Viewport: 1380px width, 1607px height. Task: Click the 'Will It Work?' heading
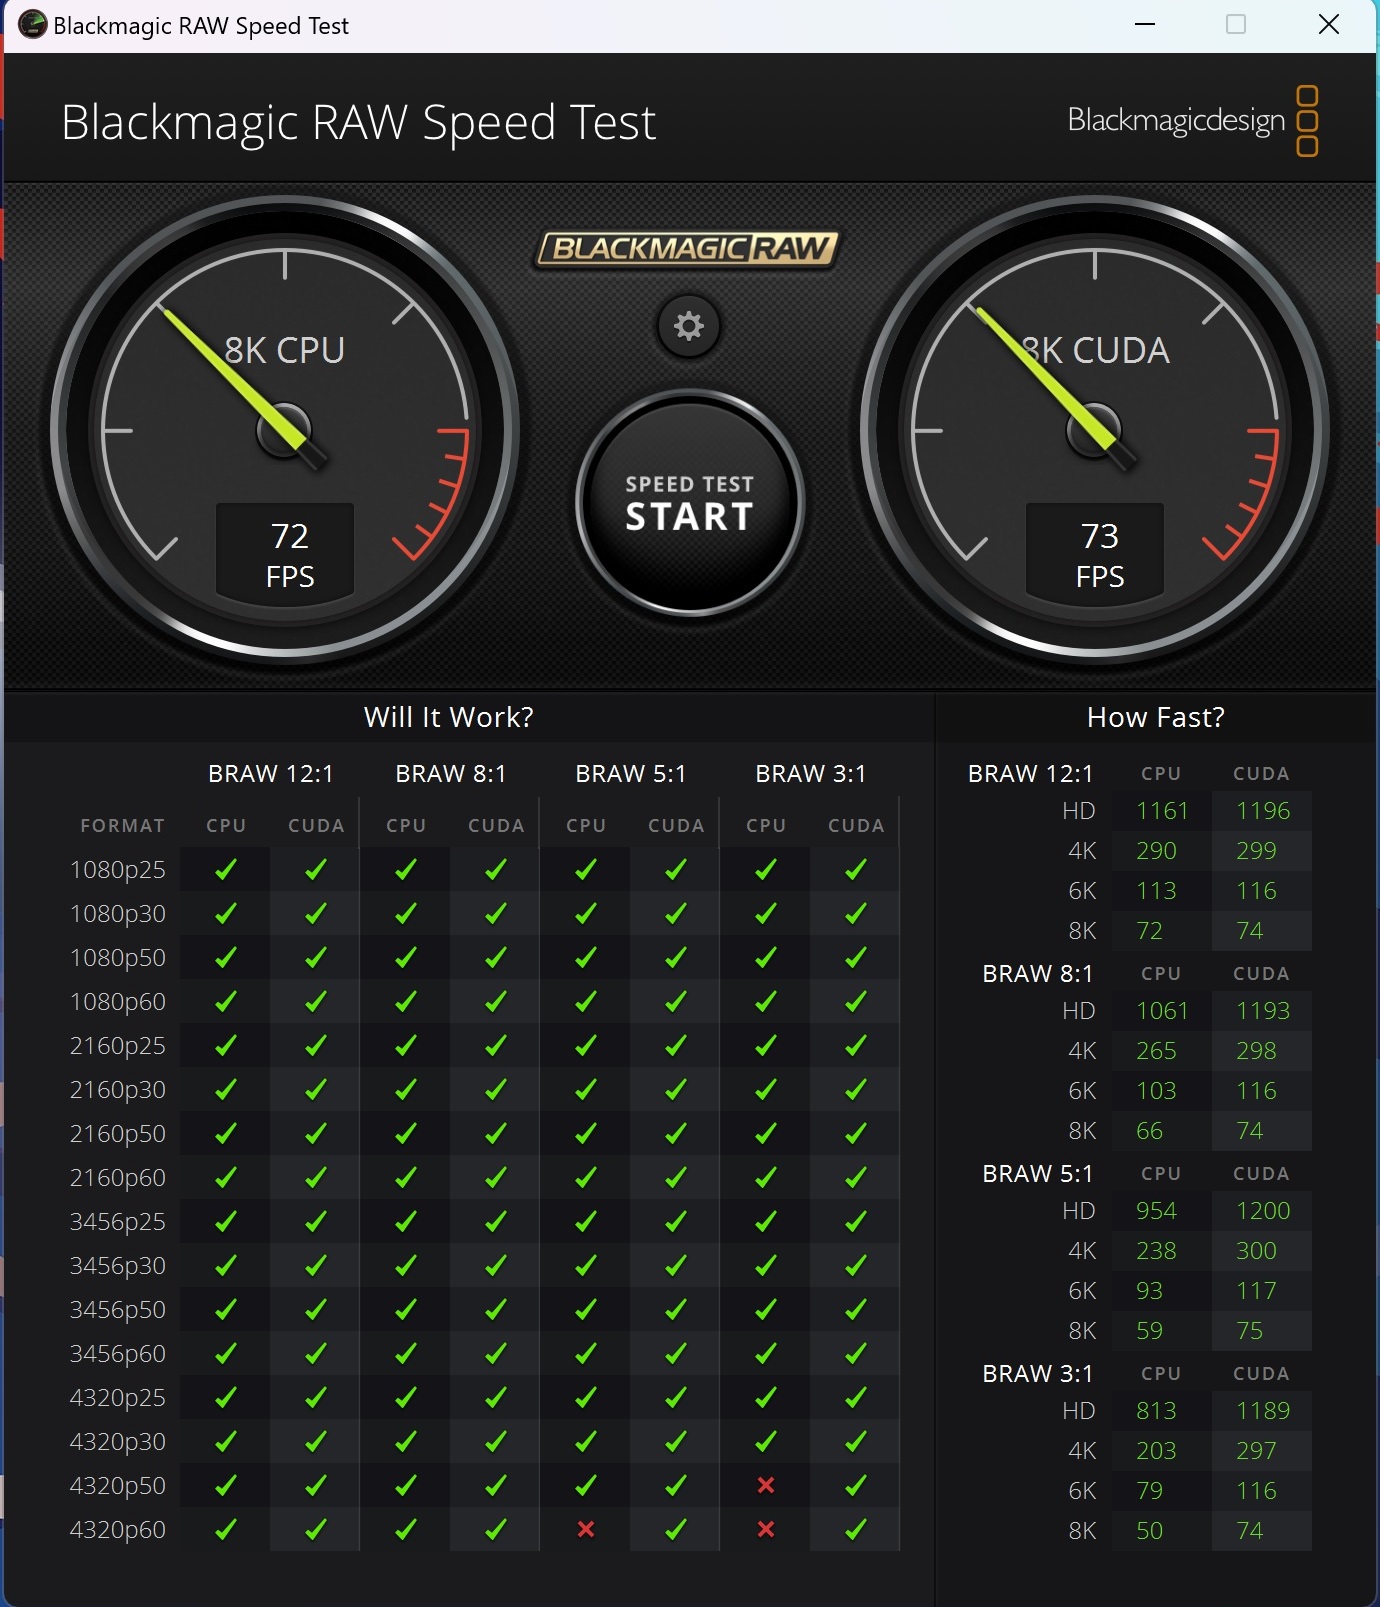(448, 717)
